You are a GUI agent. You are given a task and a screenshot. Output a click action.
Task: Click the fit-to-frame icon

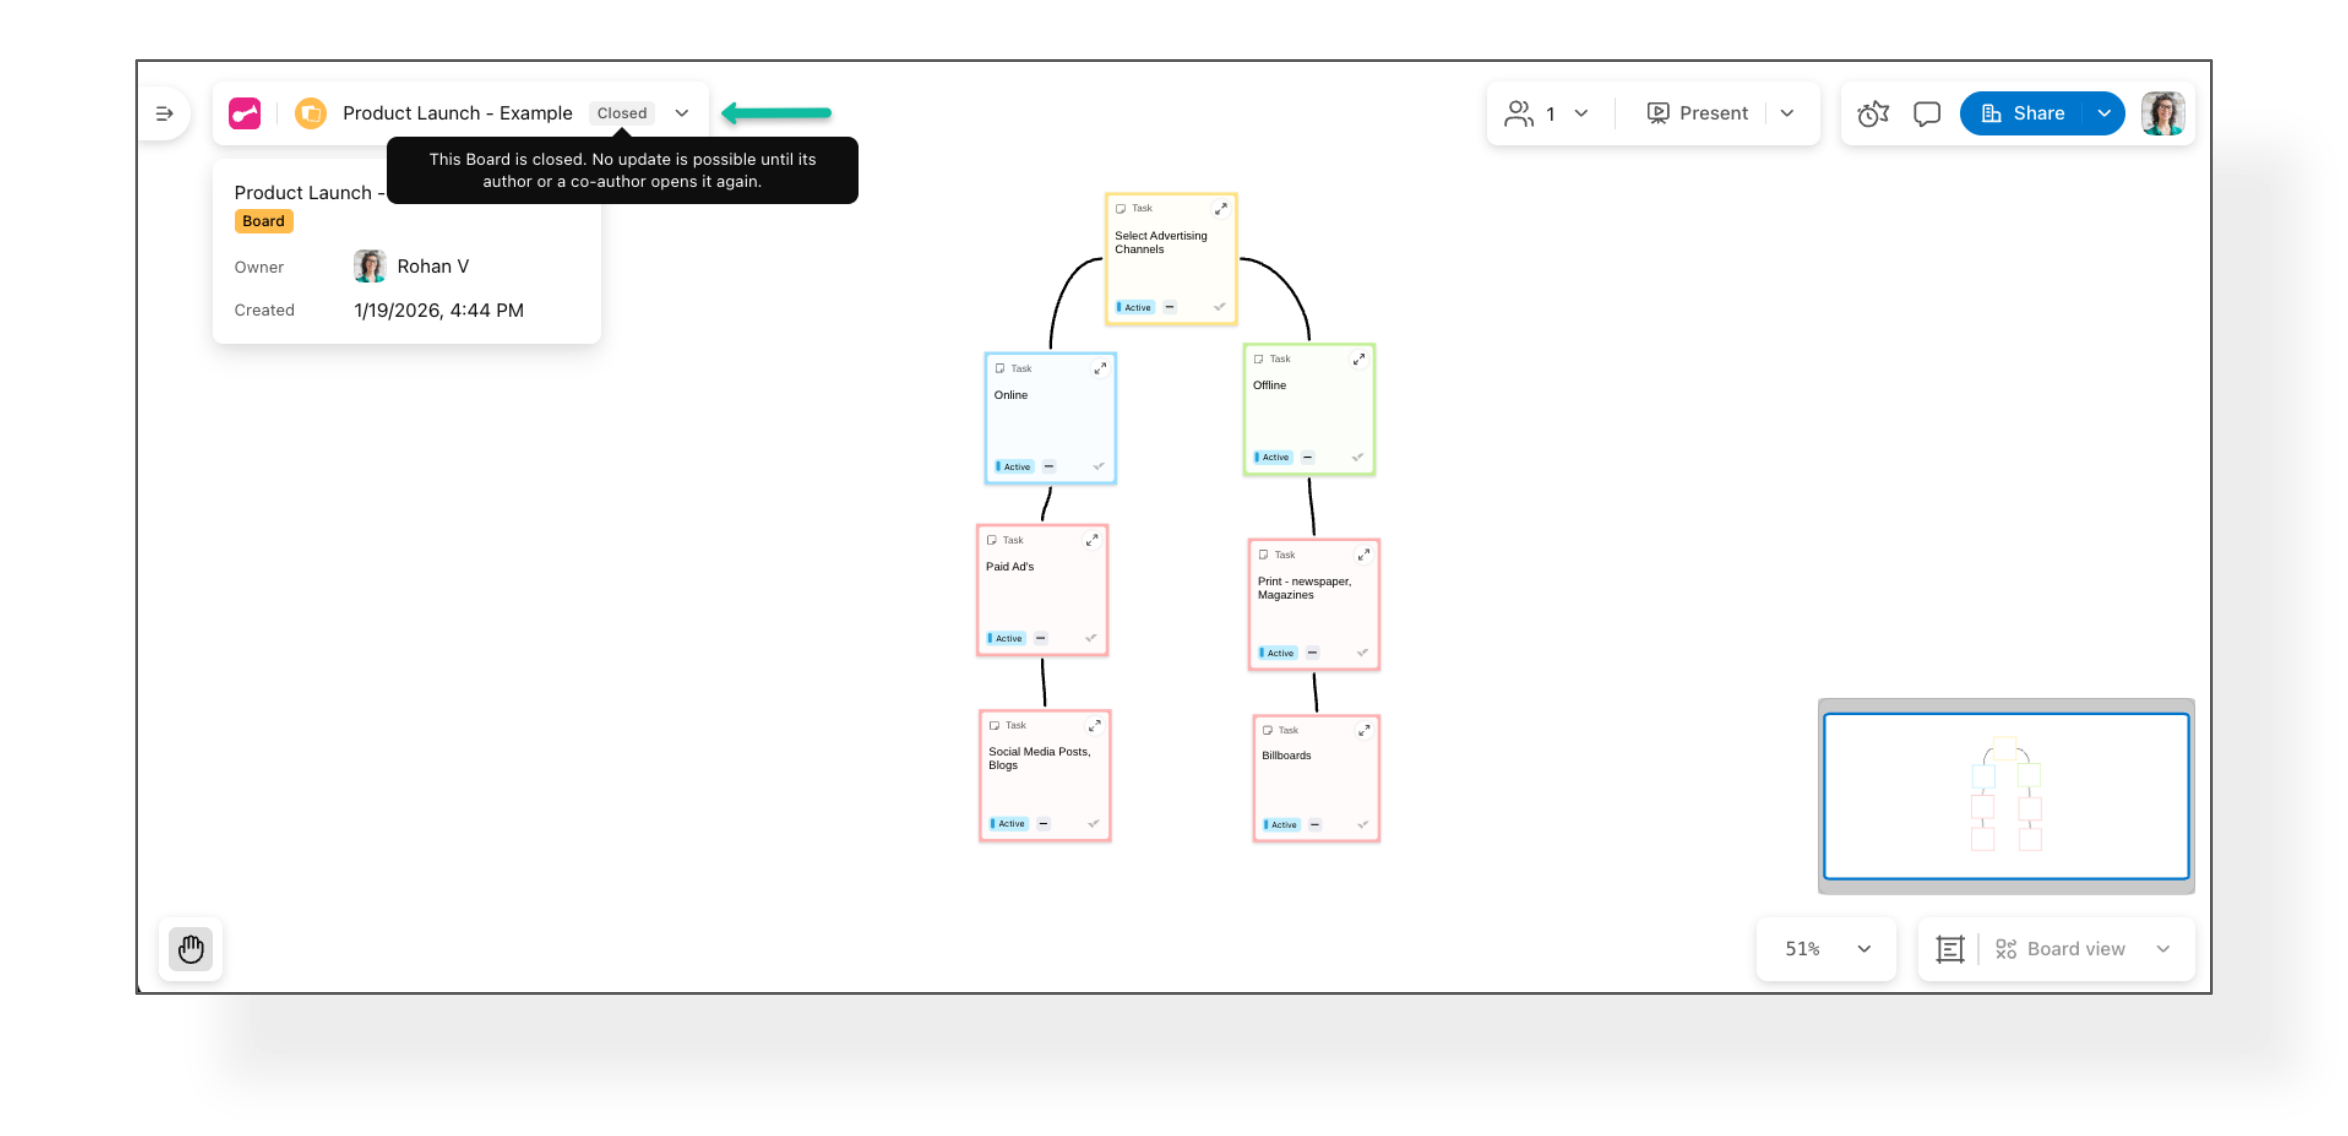click(1949, 949)
